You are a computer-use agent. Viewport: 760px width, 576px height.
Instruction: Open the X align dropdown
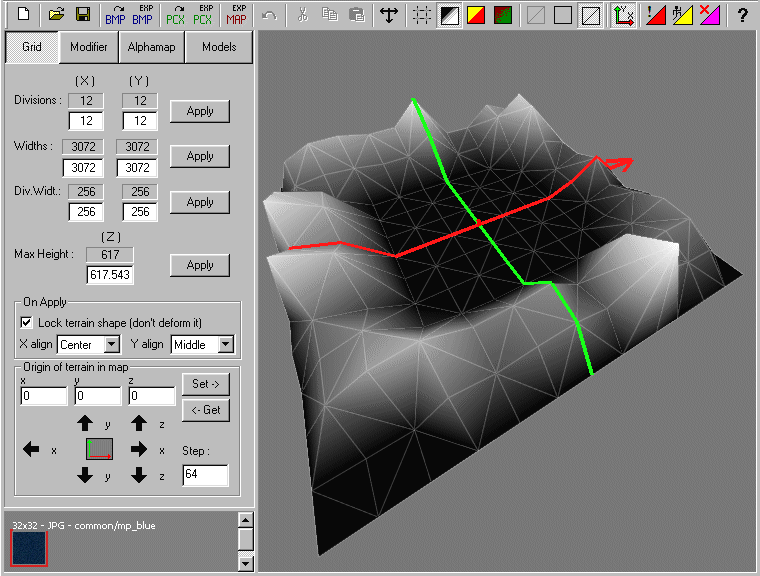coord(111,345)
